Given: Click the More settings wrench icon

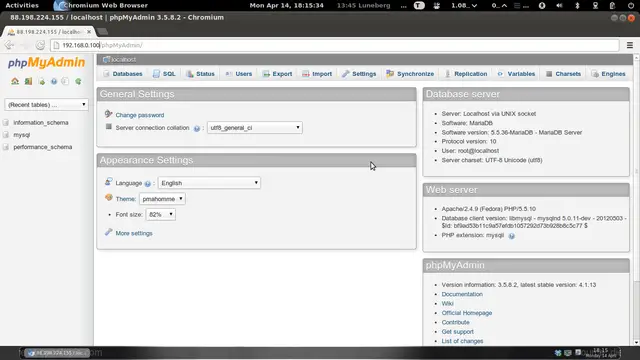Looking at the screenshot, I should 108,232.
